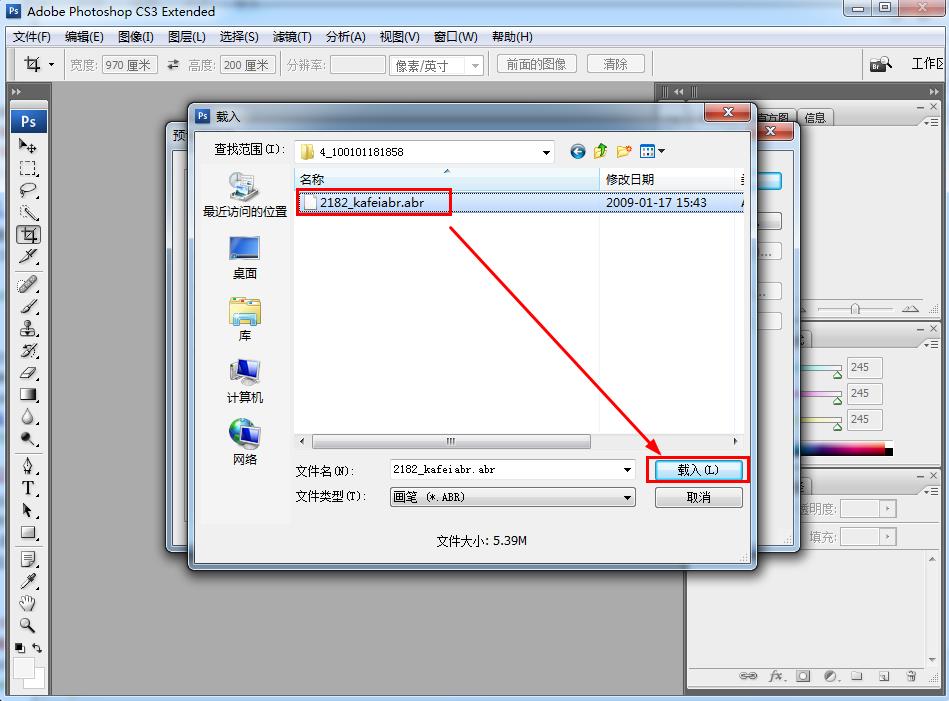949x701 pixels.
Task: Select the Hand tool
Action: point(28,603)
